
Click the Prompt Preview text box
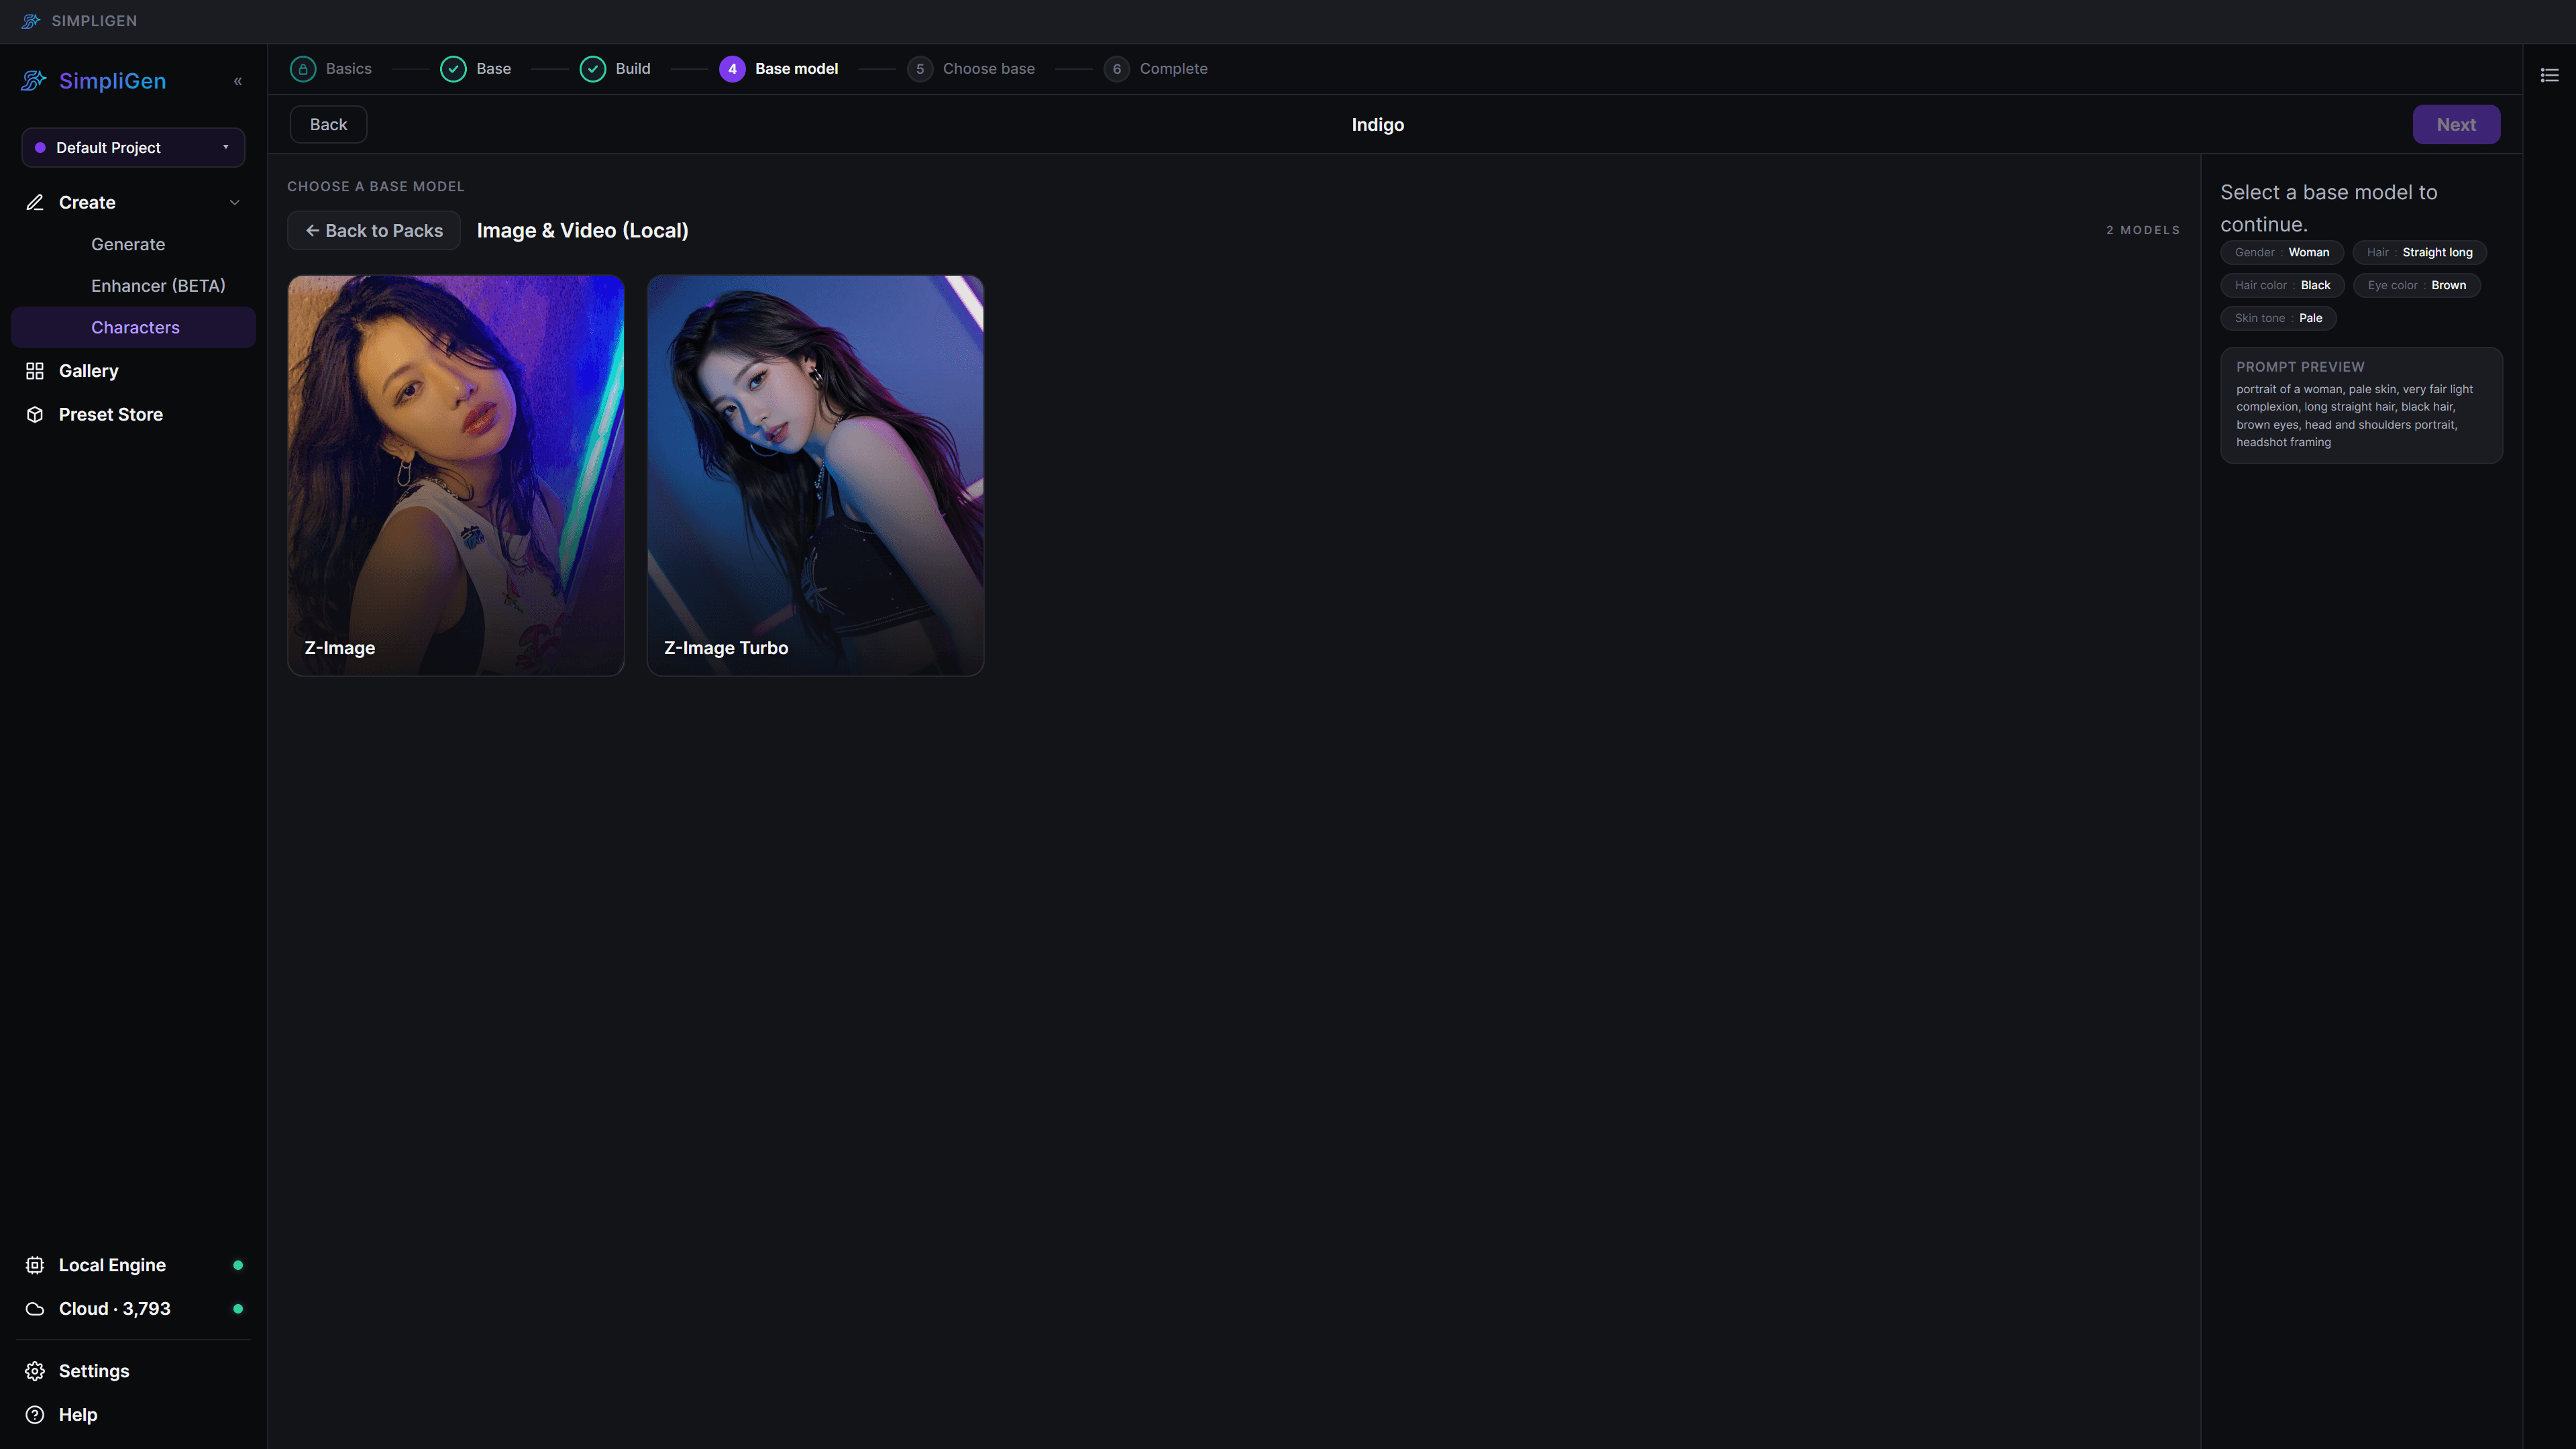point(2361,405)
